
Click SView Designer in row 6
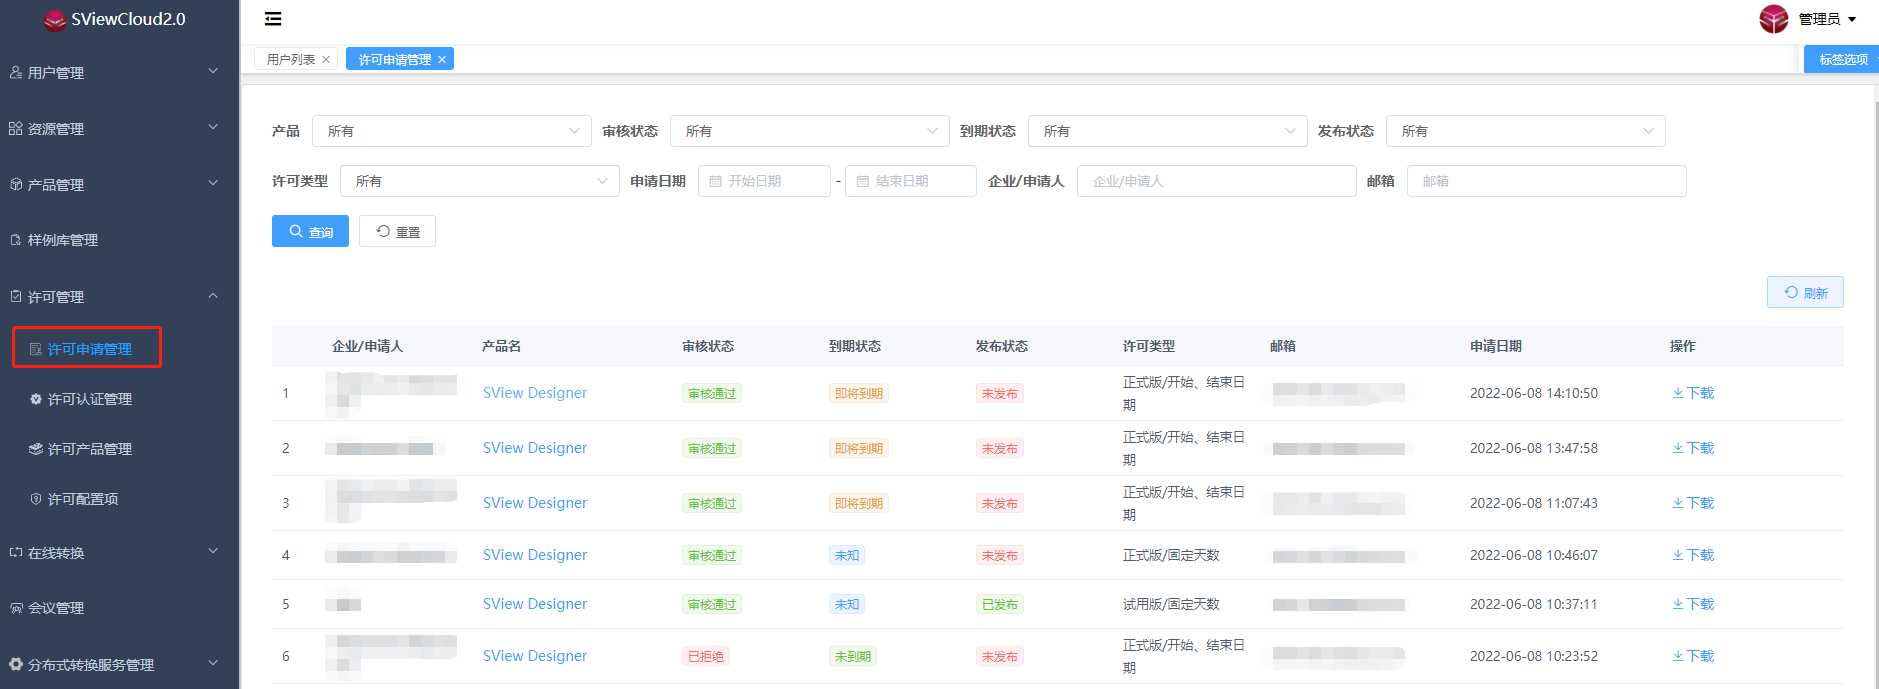pyautogui.click(x=535, y=656)
